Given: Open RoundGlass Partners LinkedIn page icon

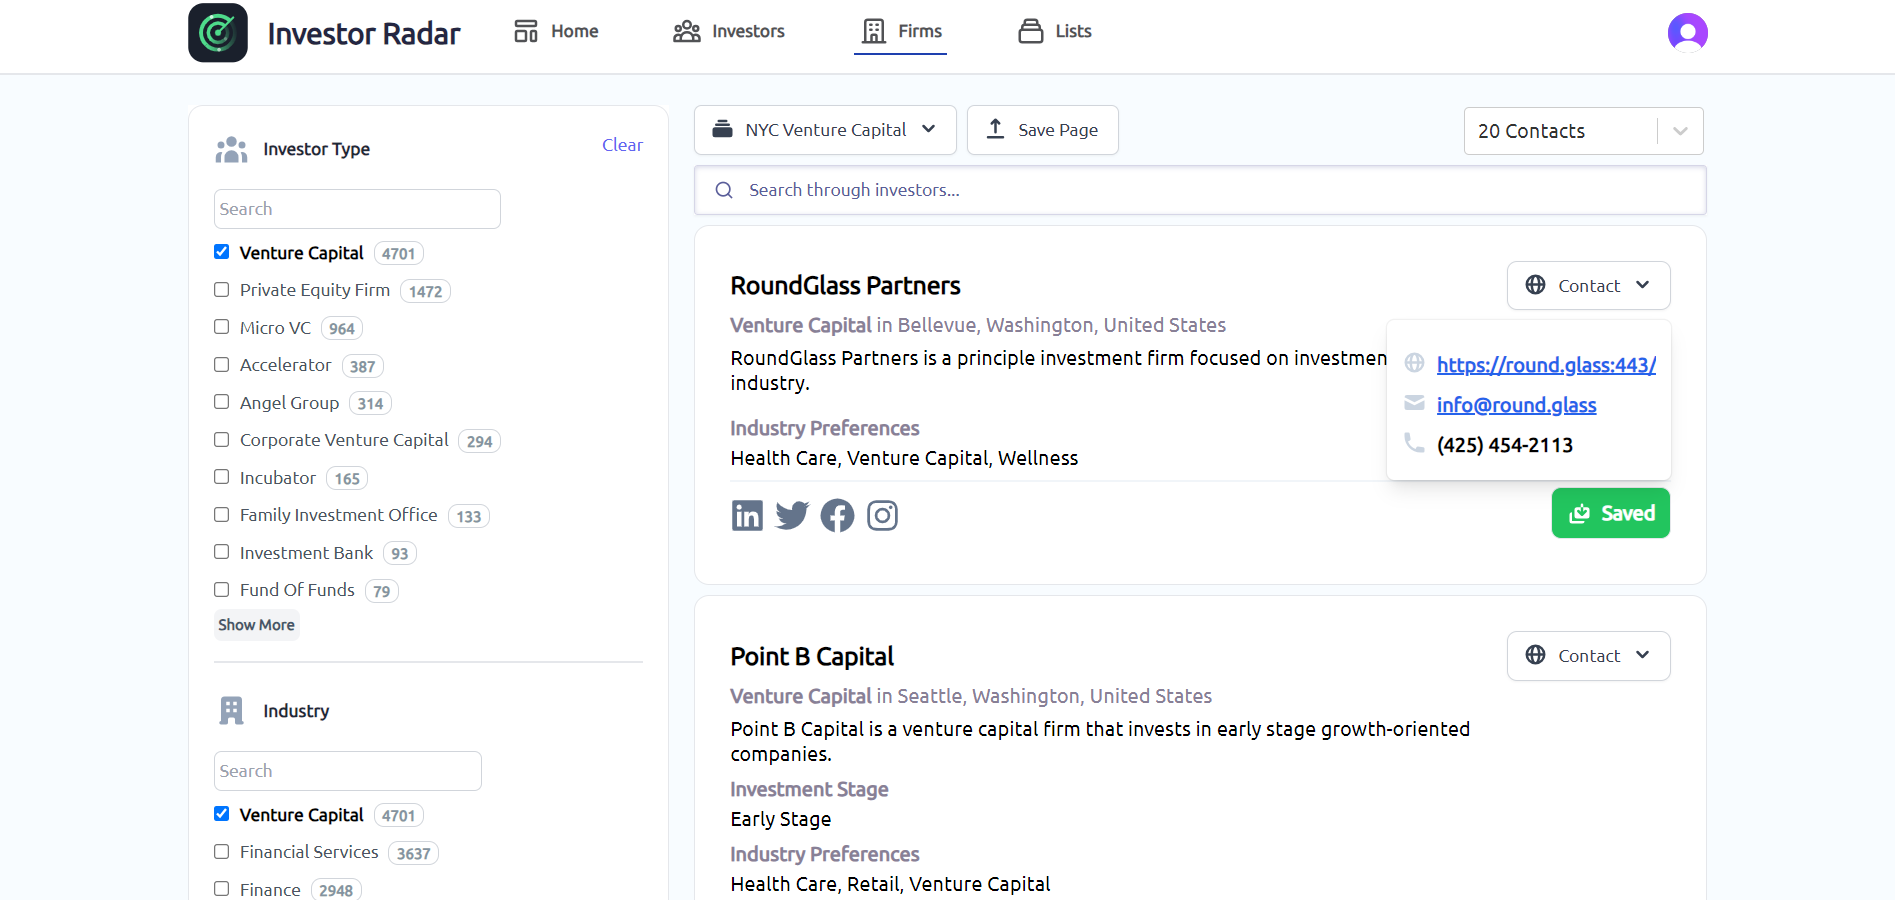Looking at the screenshot, I should click(x=747, y=515).
